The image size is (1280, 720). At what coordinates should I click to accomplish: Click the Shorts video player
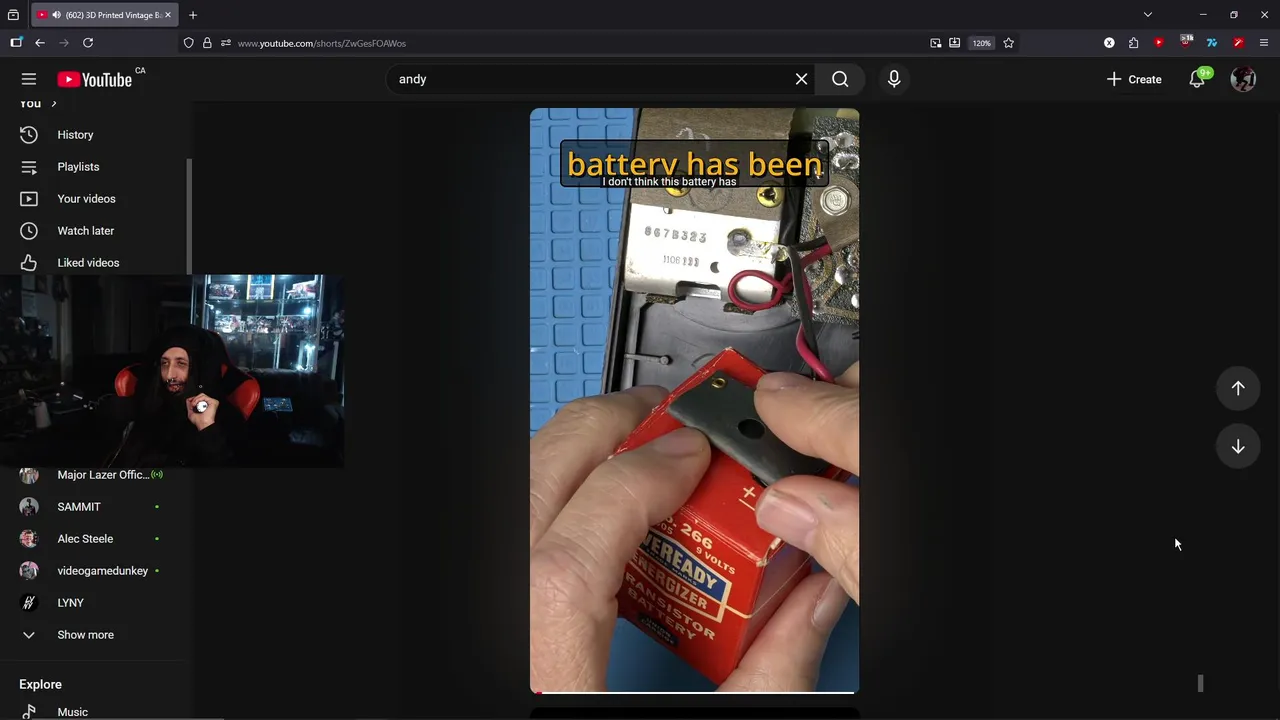pos(694,400)
